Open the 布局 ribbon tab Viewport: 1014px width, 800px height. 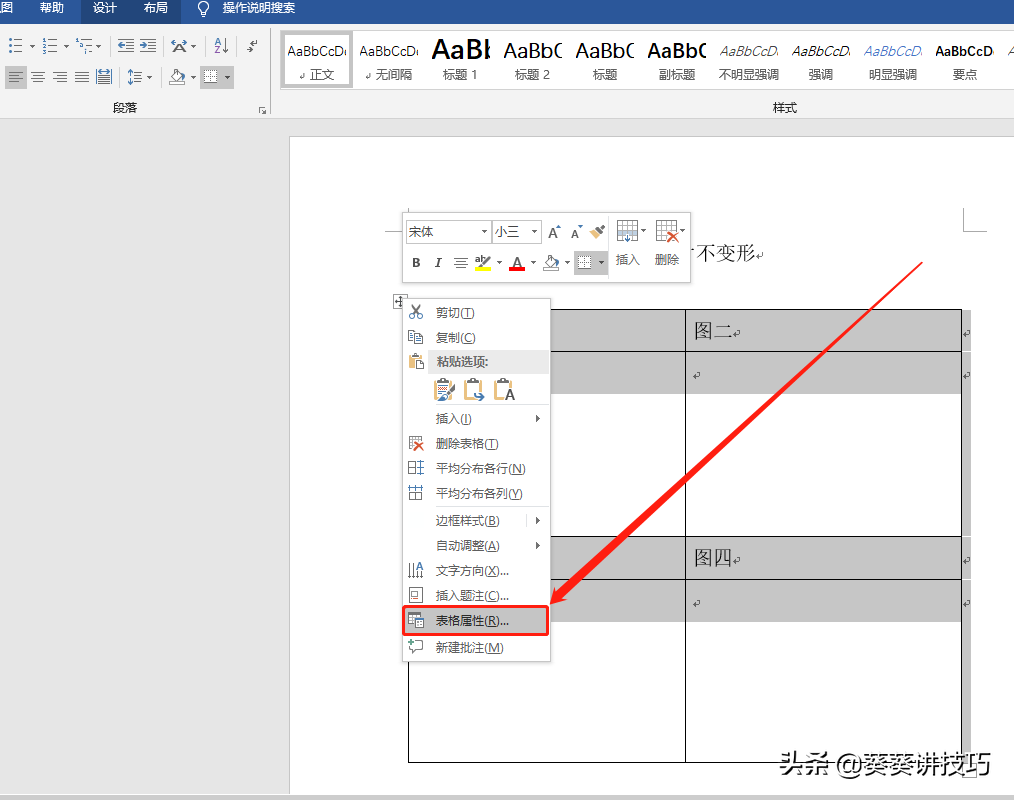[155, 8]
